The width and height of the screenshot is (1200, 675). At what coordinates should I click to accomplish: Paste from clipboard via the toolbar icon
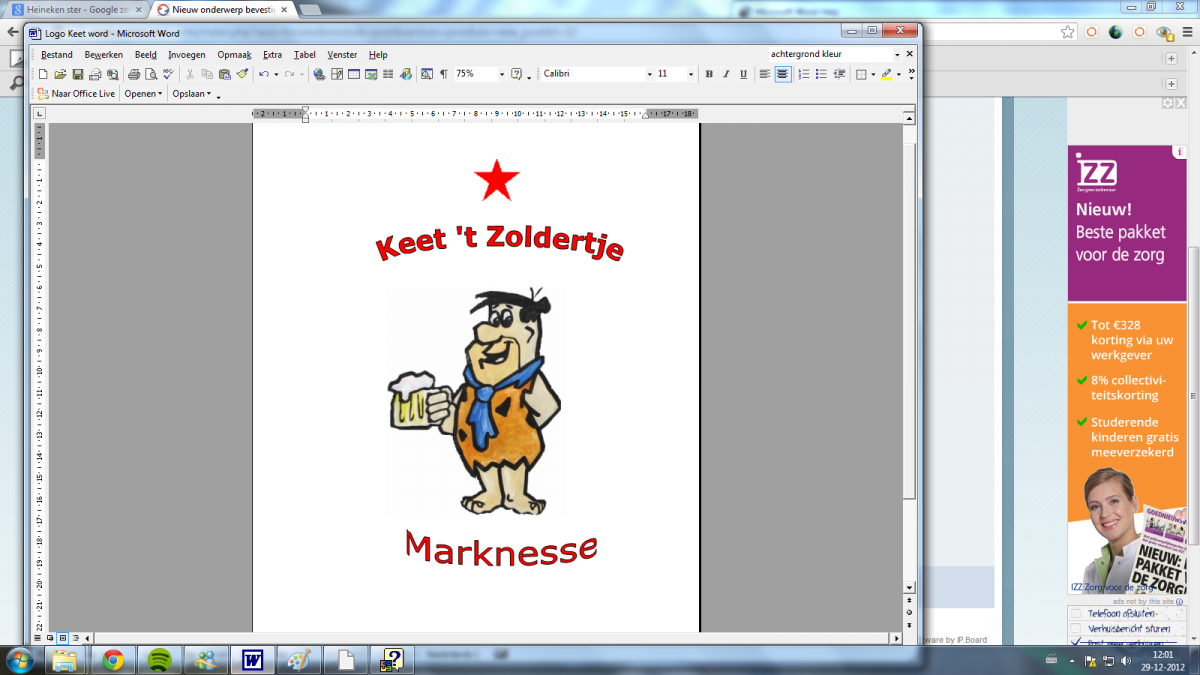click(x=224, y=74)
